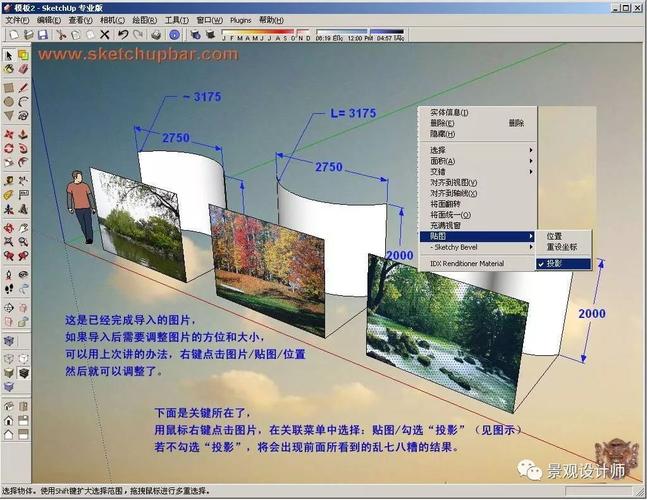The width and height of the screenshot is (647, 500).
Task: Choose the Freehand scribble tool
Action: click(x=23, y=116)
